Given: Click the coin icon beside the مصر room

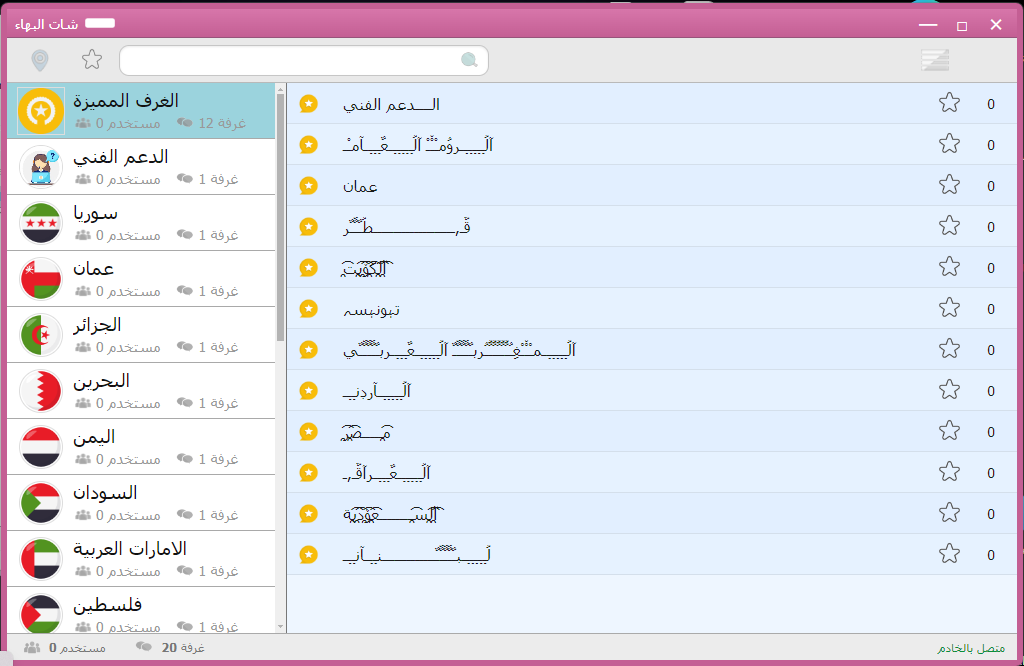Looking at the screenshot, I should [x=308, y=432].
